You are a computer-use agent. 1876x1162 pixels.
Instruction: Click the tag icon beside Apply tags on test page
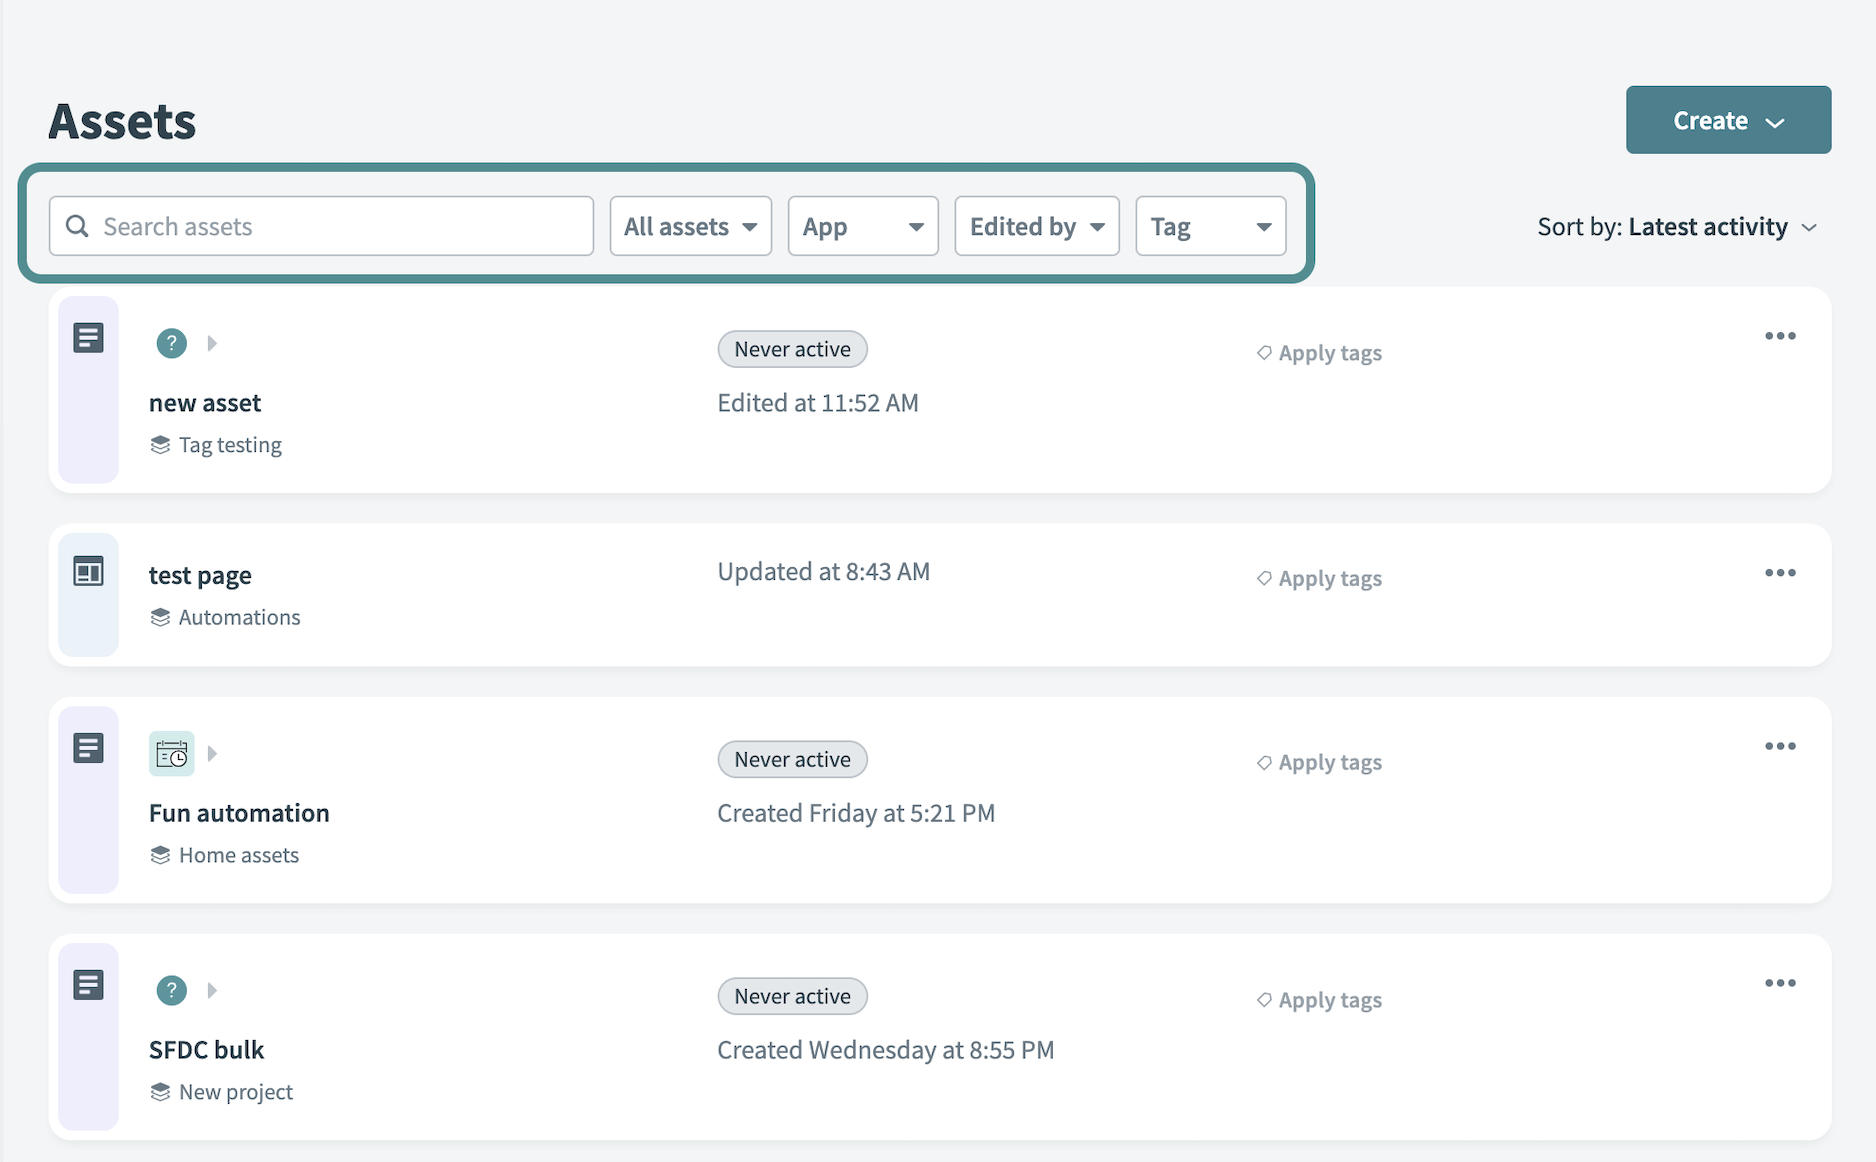(1263, 578)
